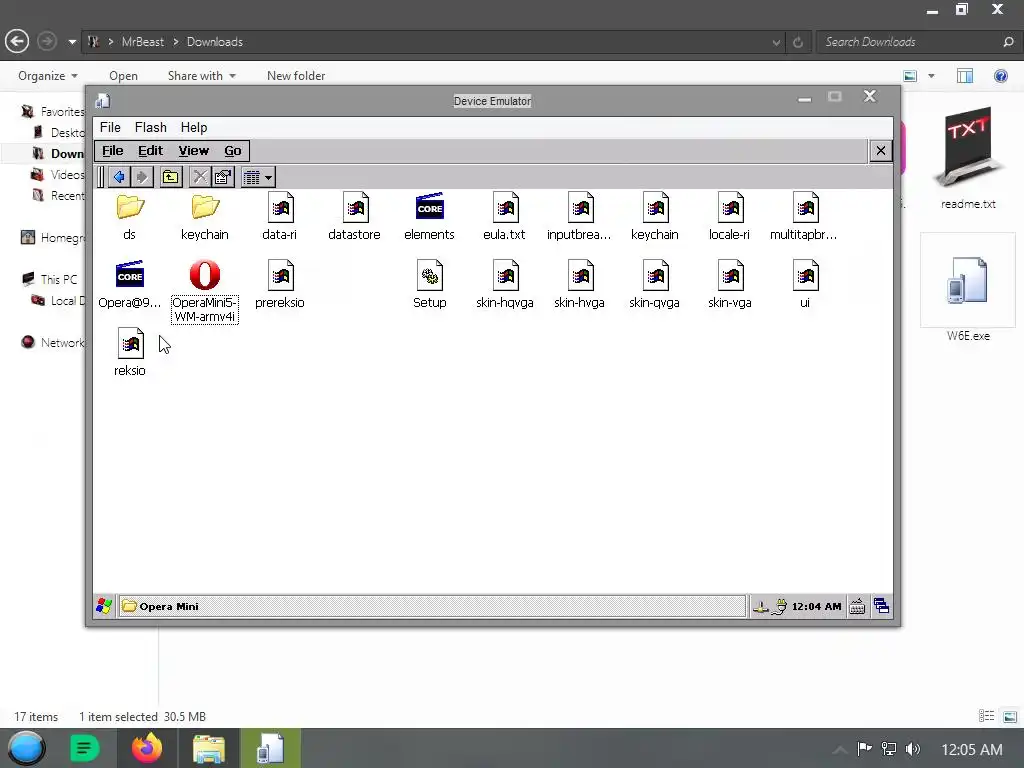The height and width of the screenshot is (768, 1024).
Task: Click the emulator toolbar Forward arrow
Action: tap(142, 177)
